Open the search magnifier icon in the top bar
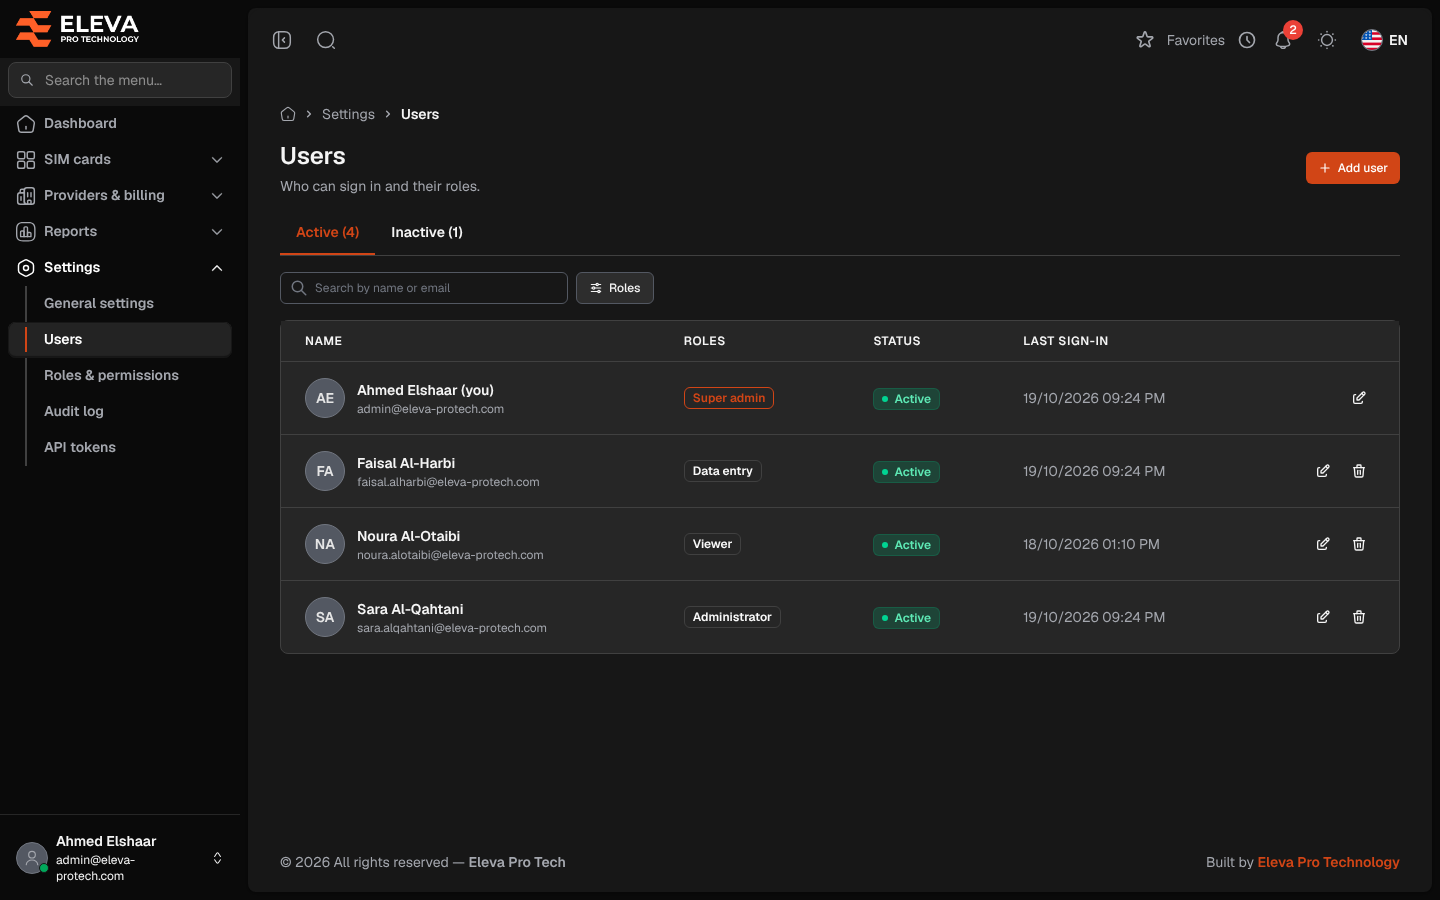Screen dimensions: 1440x900 pos(326,40)
